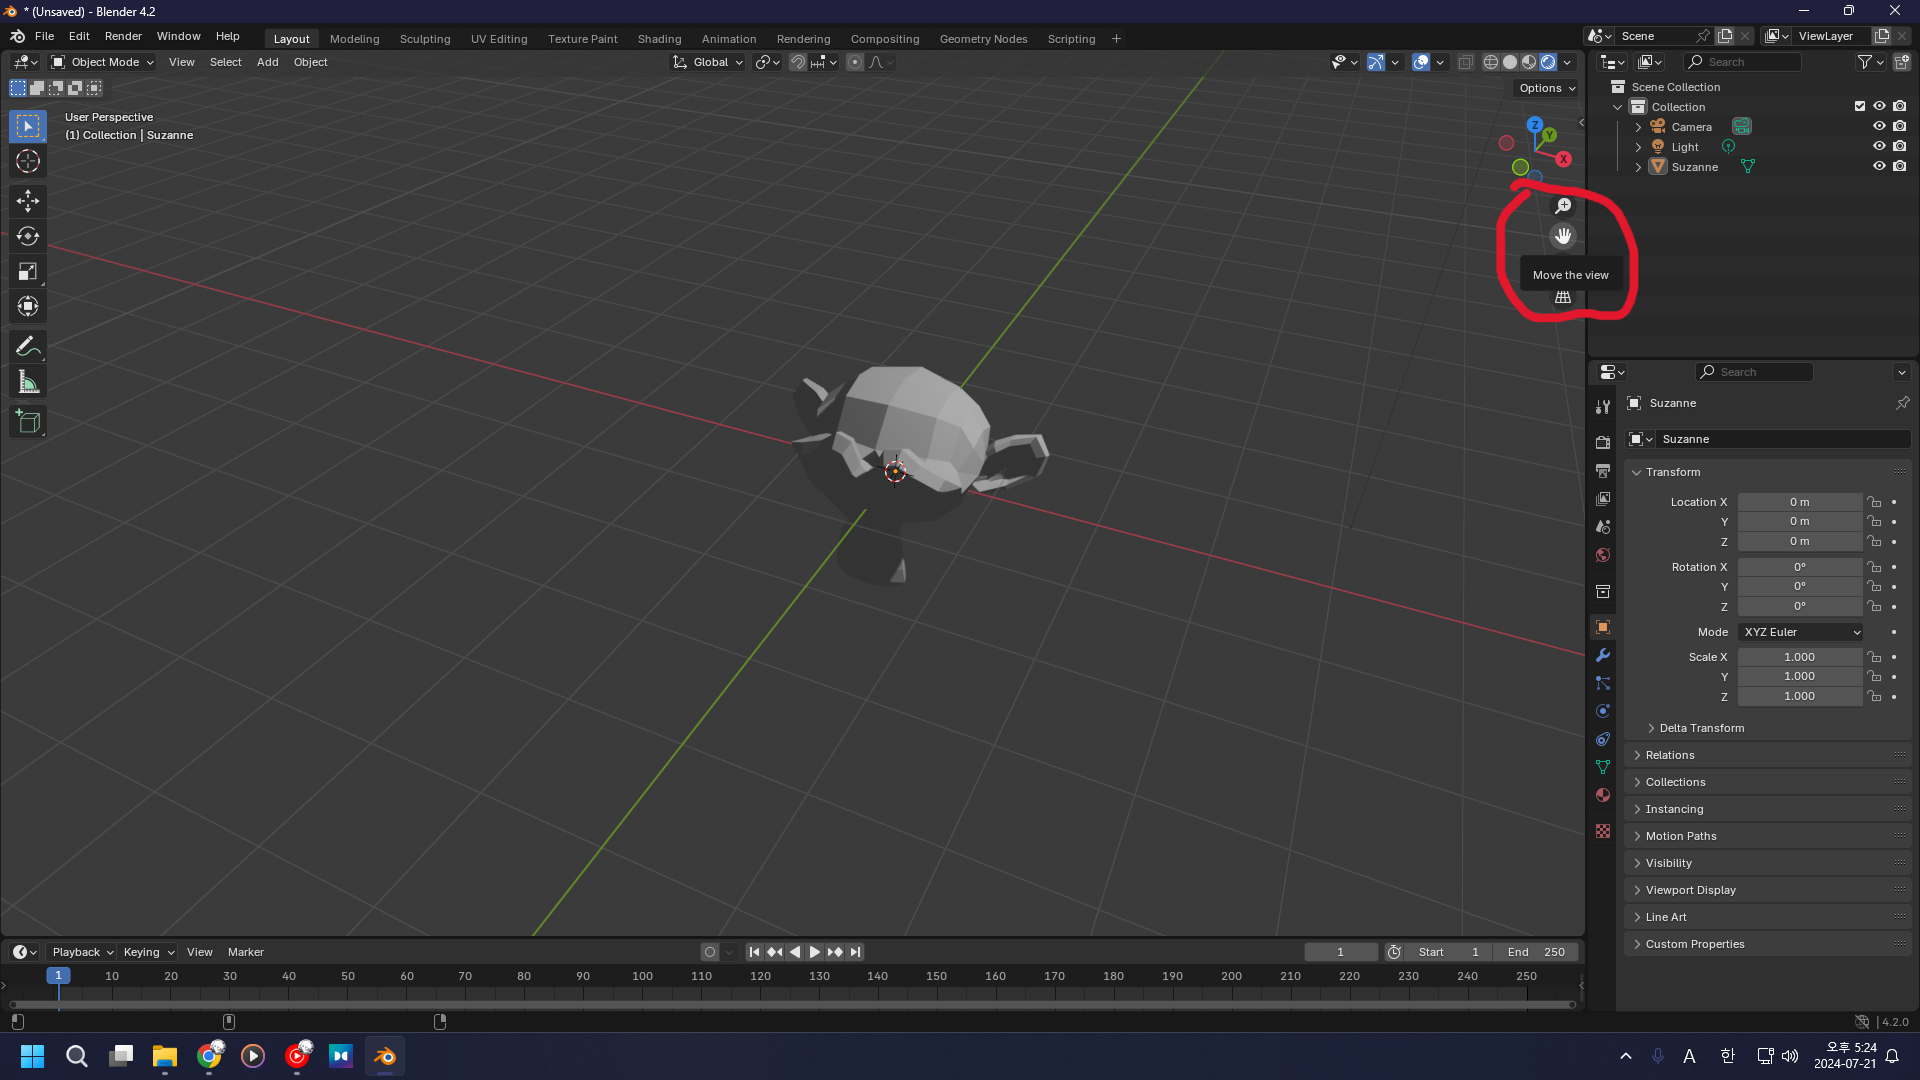Image resolution: width=1920 pixels, height=1080 pixels.
Task: Expand the Delta Transform panel
Action: pos(1701,728)
